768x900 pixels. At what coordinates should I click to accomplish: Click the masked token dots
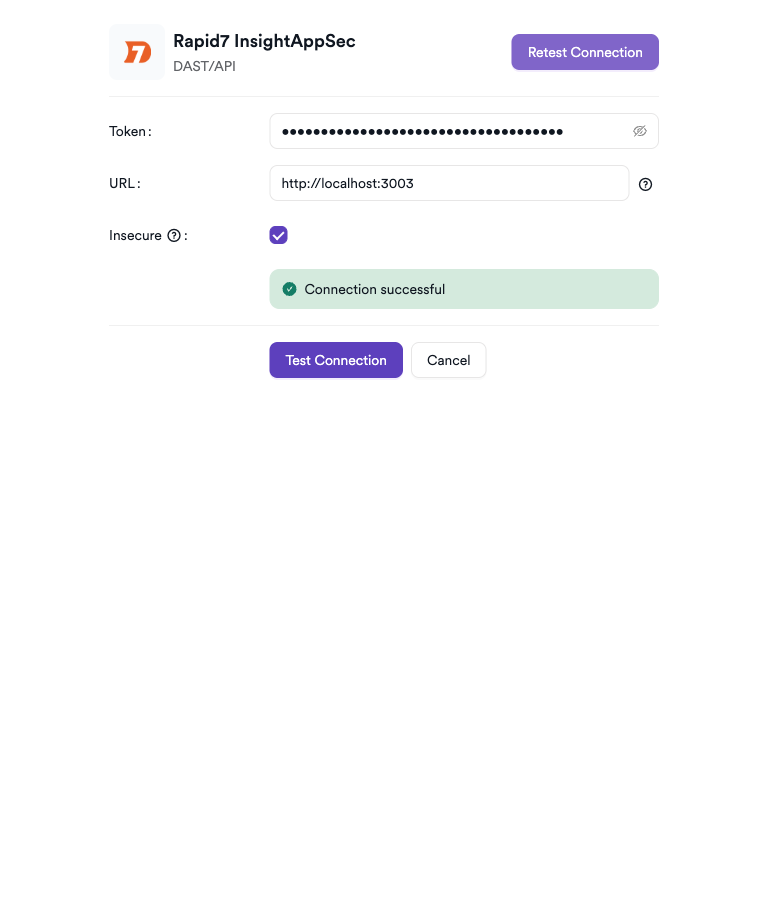click(422, 131)
